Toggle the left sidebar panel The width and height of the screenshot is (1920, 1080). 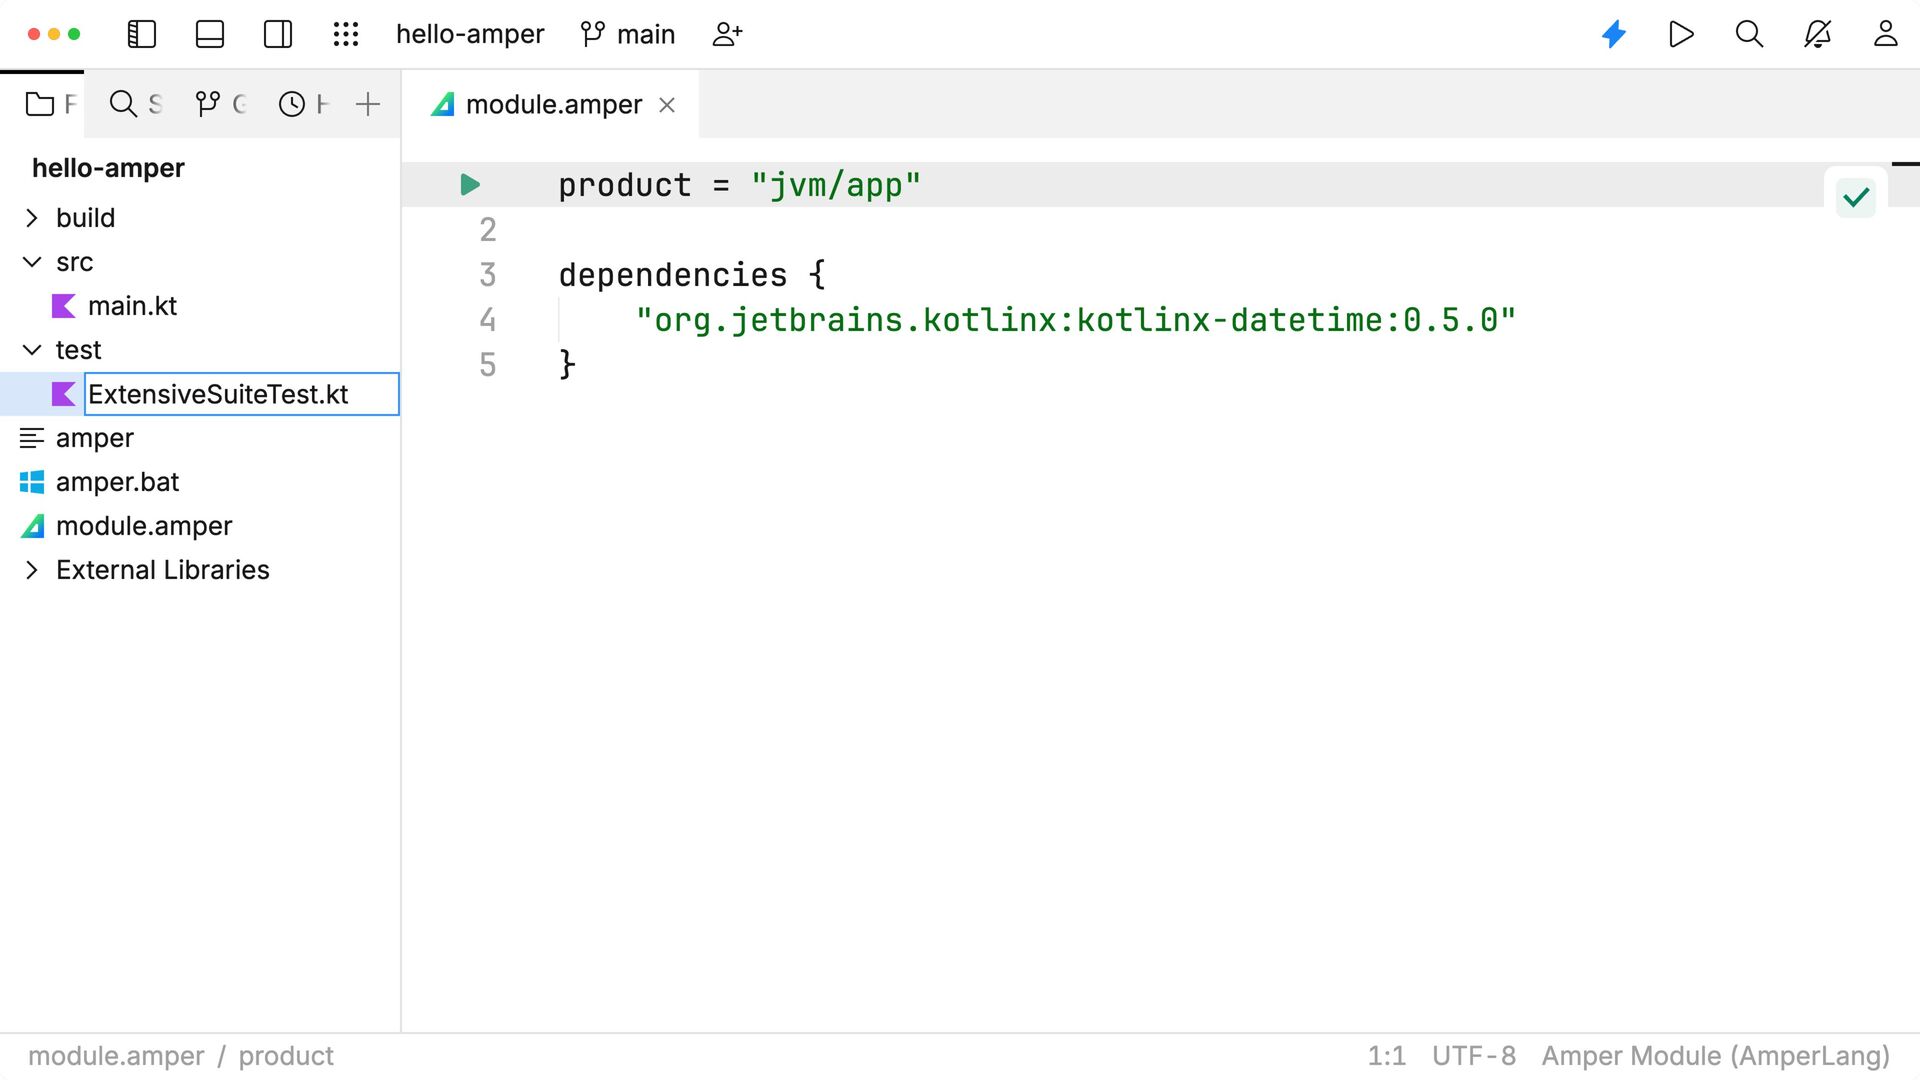click(x=142, y=34)
